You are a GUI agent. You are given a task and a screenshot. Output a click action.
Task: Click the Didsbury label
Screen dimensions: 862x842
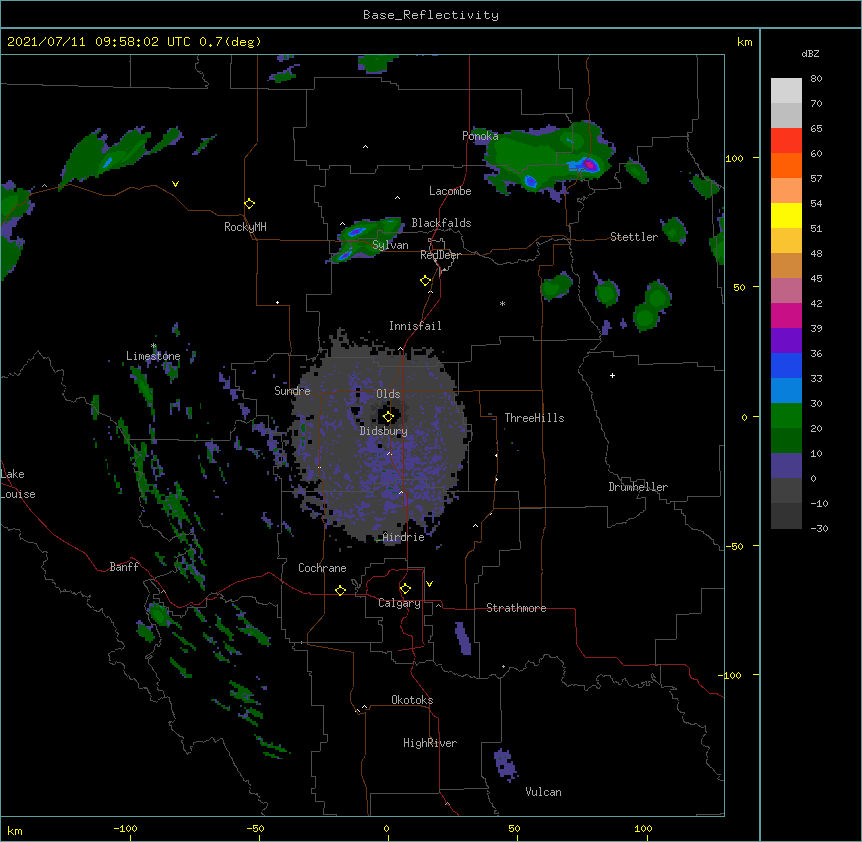(x=384, y=431)
